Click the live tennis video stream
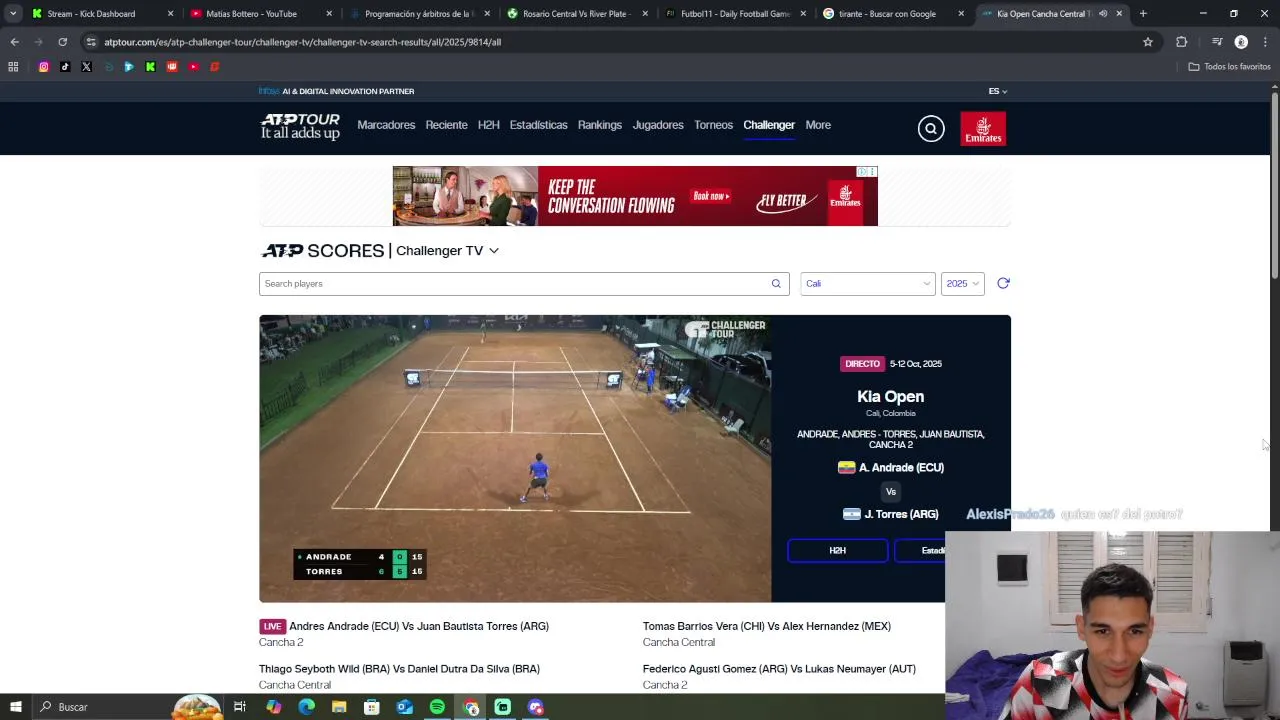This screenshot has height=720, width=1280. pos(515,459)
